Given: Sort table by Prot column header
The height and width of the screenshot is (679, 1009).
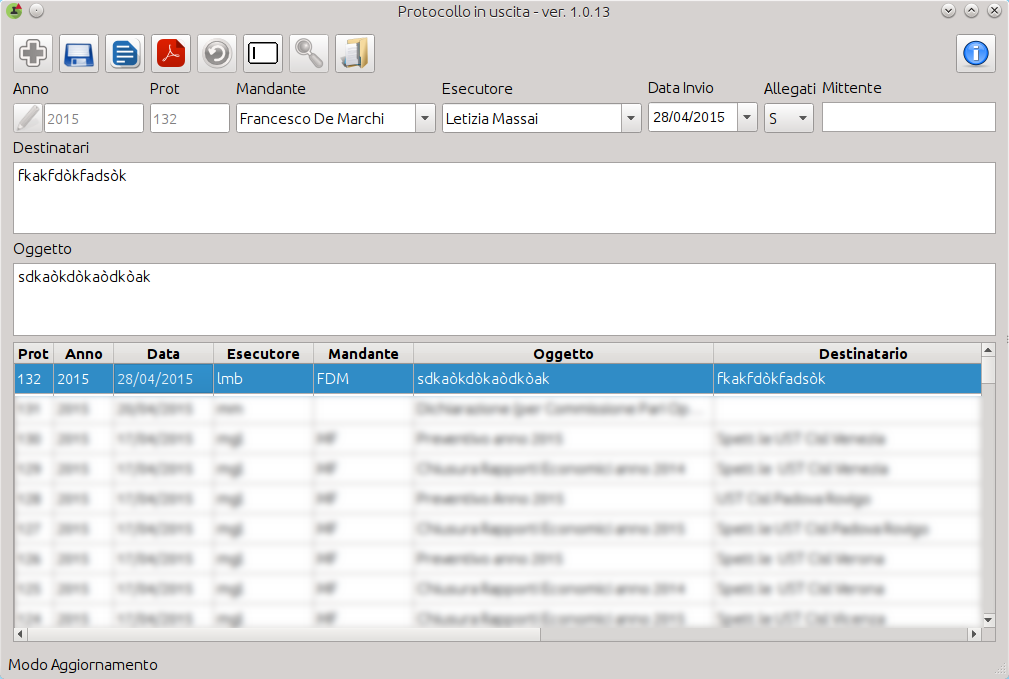Looking at the screenshot, I should click(x=33, y=353).
